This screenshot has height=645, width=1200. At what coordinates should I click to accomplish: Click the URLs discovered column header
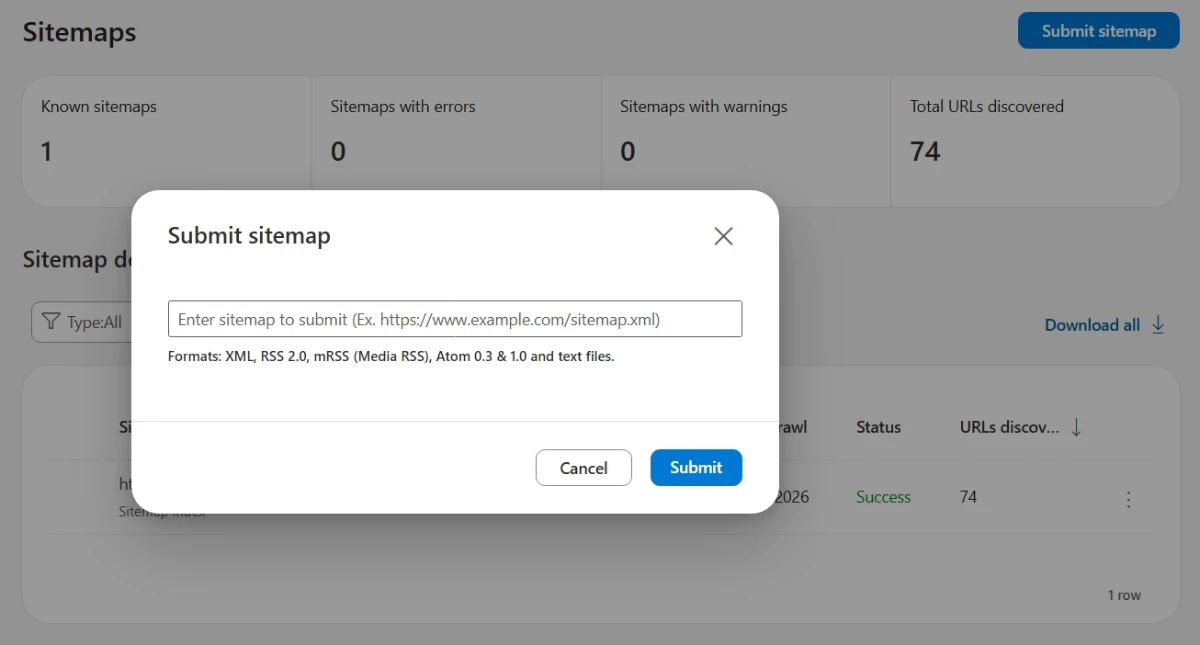(1009, 427)
